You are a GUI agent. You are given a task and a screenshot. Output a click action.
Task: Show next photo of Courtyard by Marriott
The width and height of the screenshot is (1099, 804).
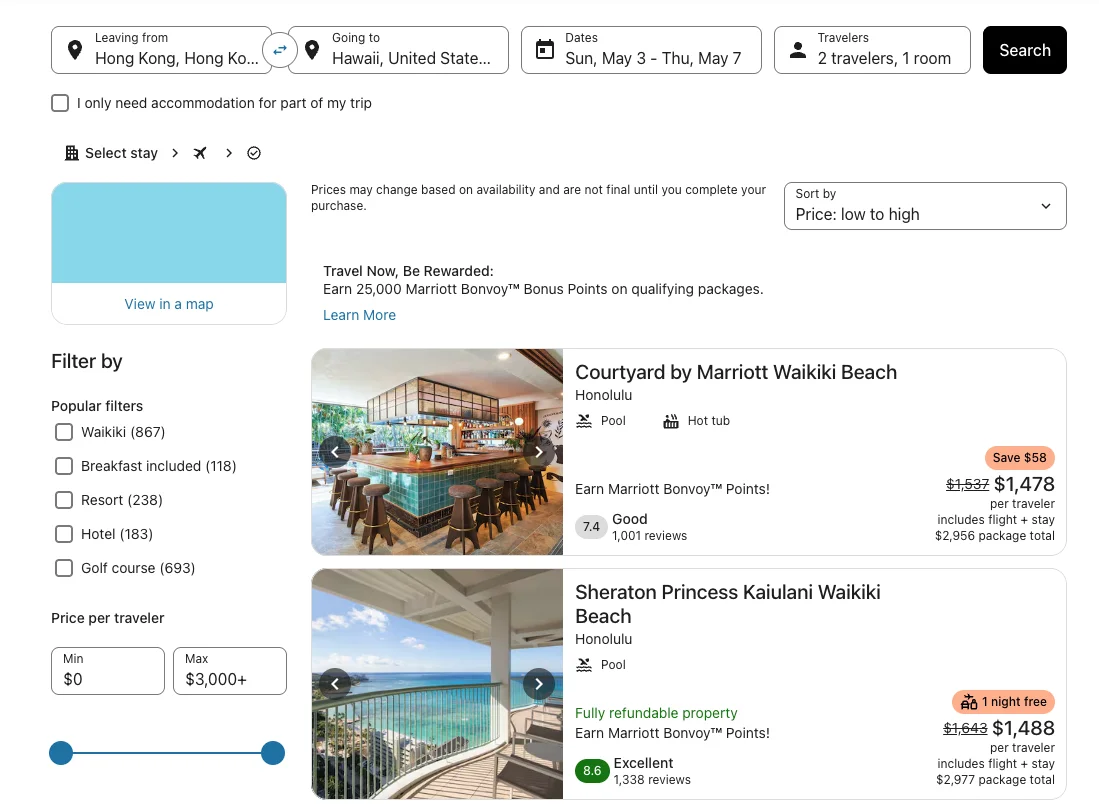[x=539, y=452]
